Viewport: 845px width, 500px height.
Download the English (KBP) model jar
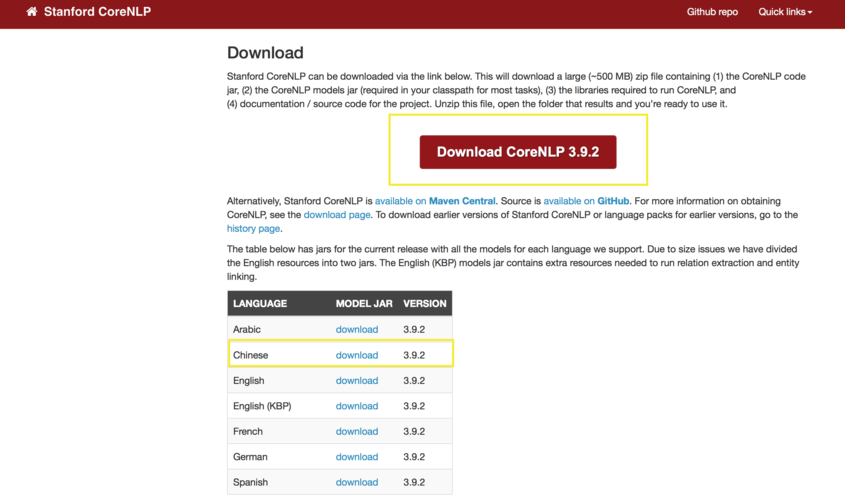357,406
